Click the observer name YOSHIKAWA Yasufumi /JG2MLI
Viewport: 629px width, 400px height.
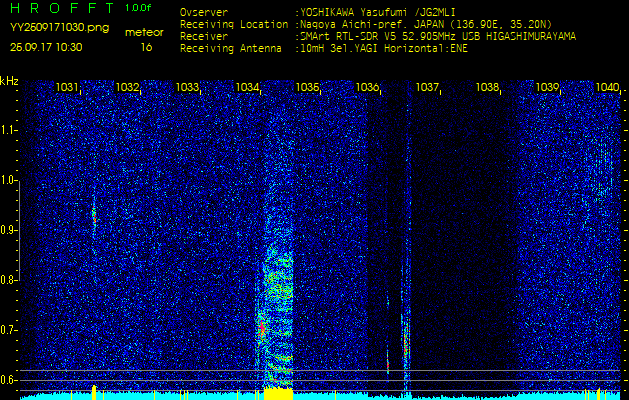coord(377,12)
